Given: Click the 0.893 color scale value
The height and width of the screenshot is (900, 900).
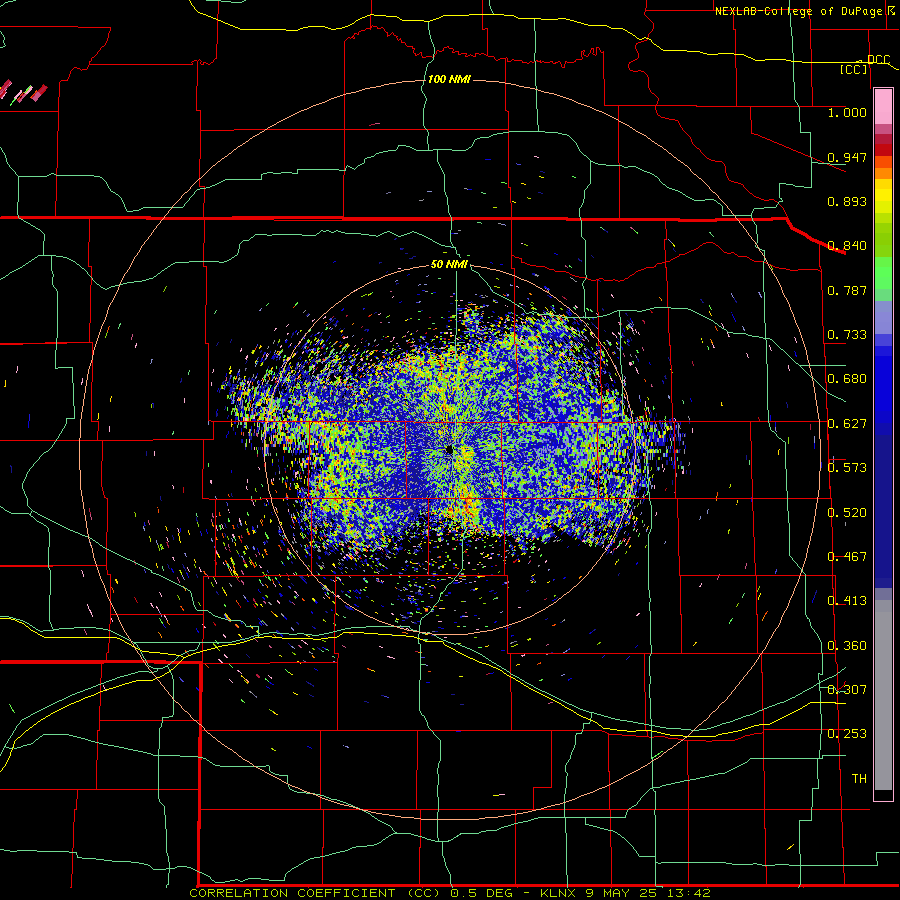Looking at the screenshot, I should (x=847, y=201).
